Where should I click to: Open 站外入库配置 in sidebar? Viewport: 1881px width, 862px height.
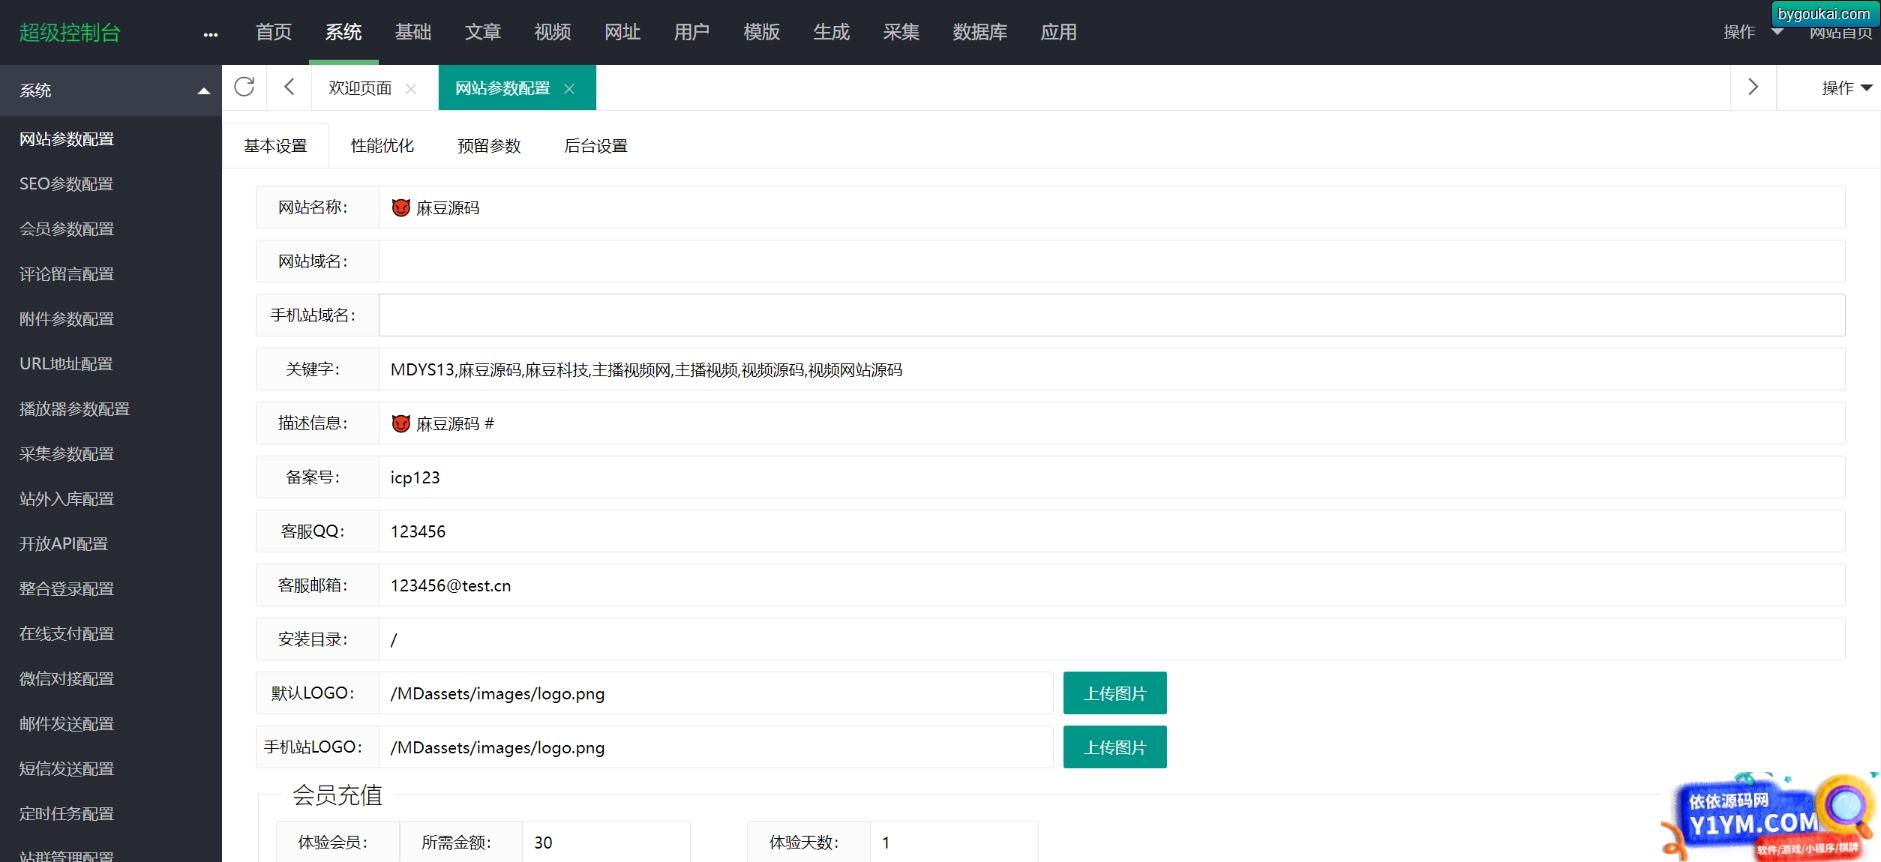67,499
